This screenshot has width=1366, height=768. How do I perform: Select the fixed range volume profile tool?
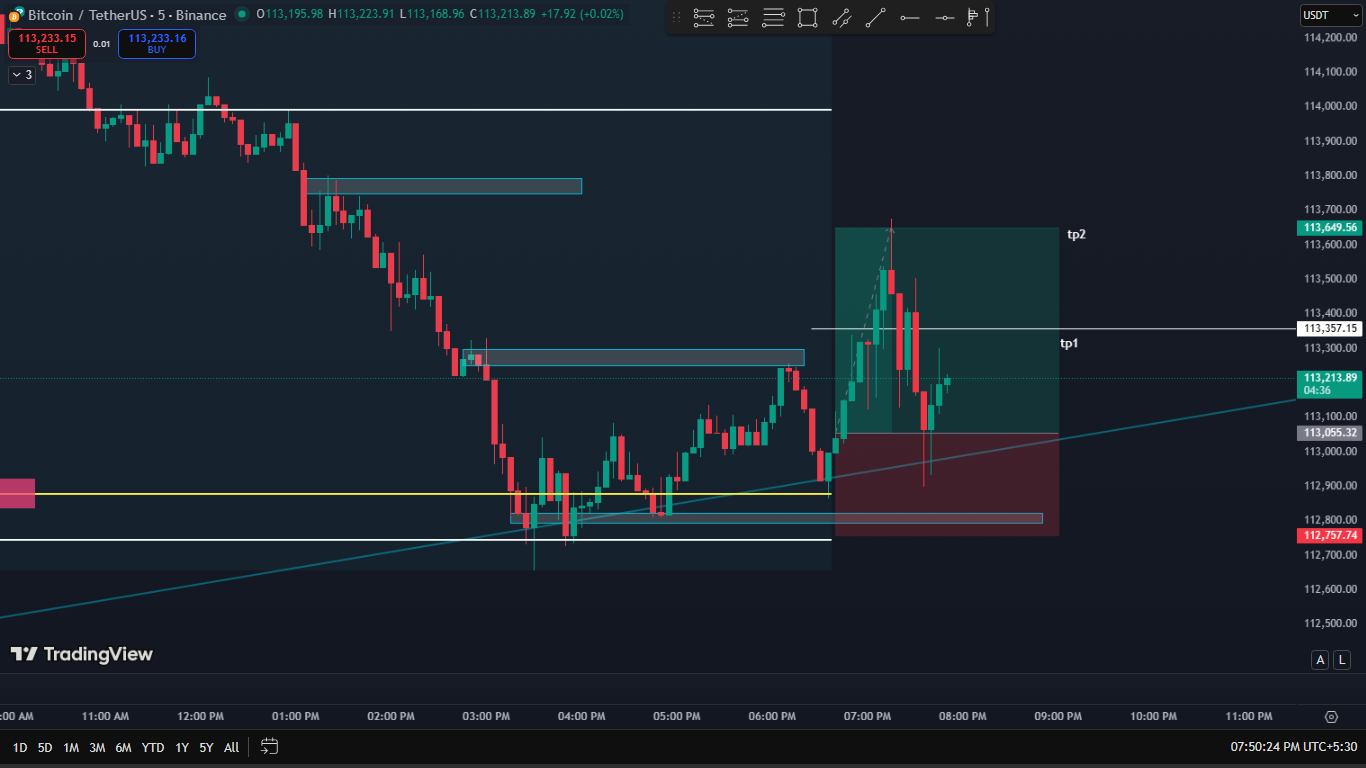click(x=973, y=17)
